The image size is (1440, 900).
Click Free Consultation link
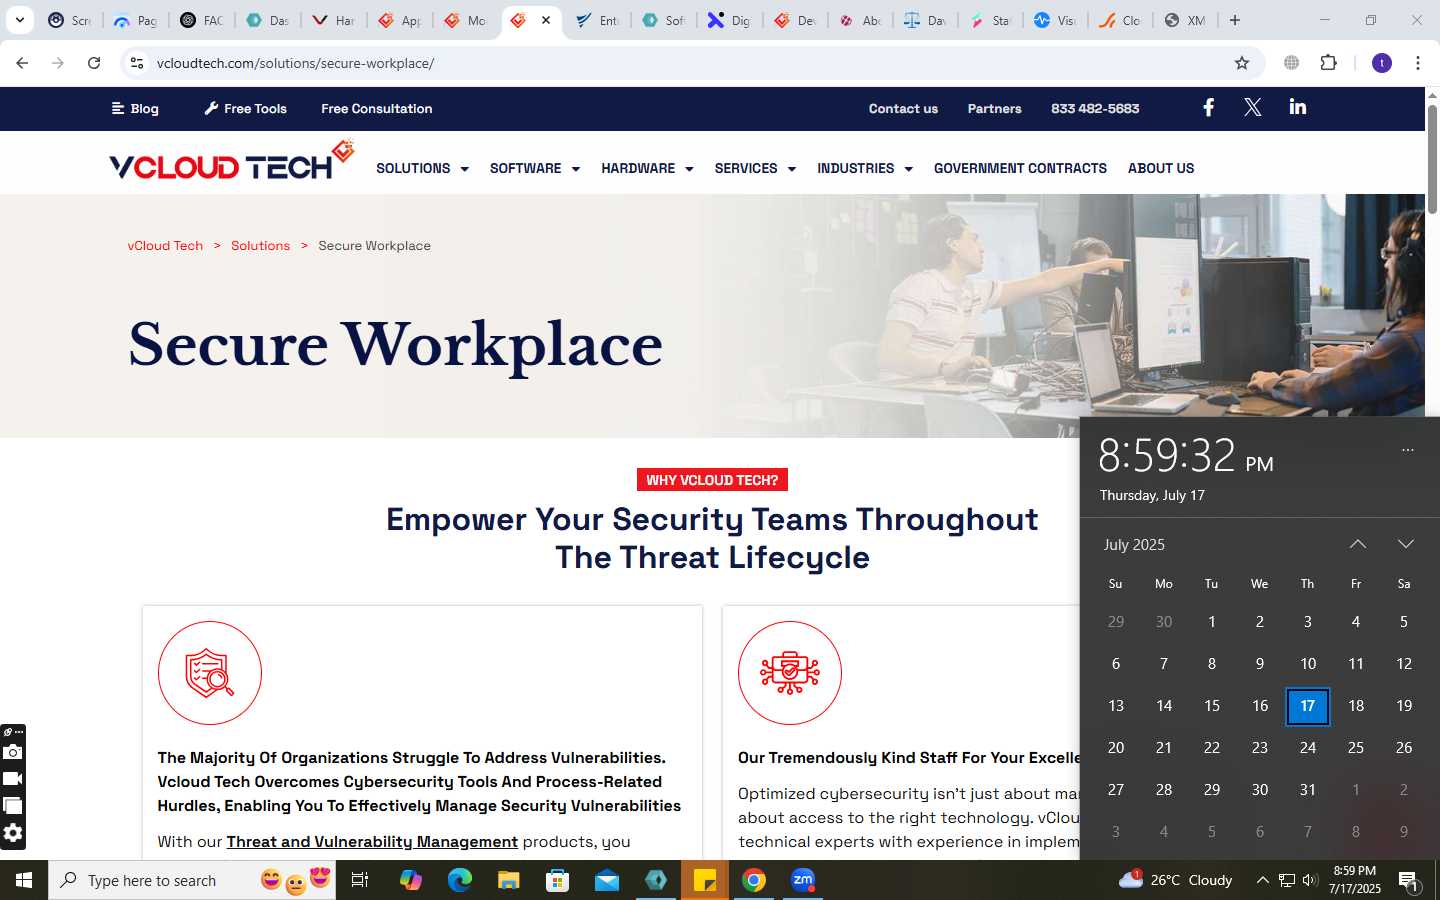coord(377,108)
